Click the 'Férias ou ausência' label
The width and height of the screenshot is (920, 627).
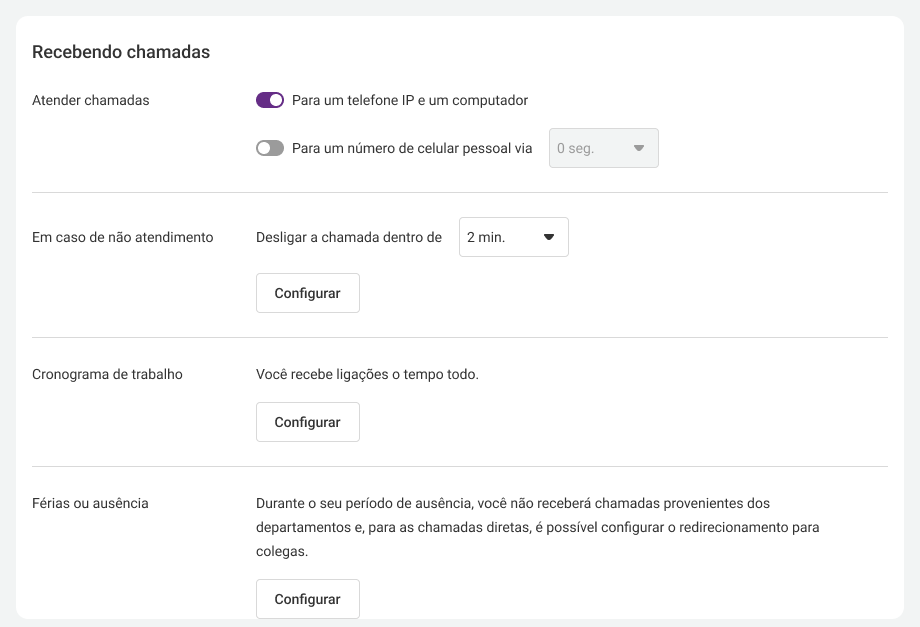[90, 503]
